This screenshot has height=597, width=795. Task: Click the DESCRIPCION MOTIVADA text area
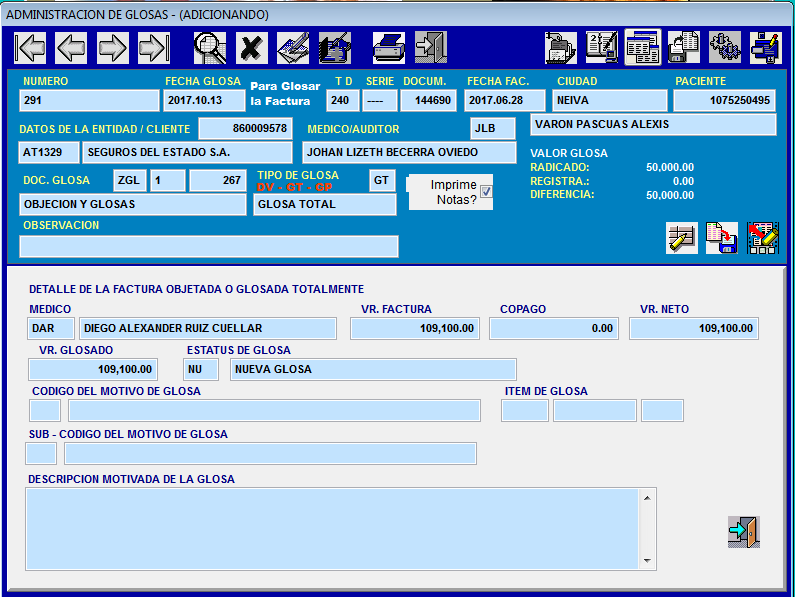click(333, 529)
